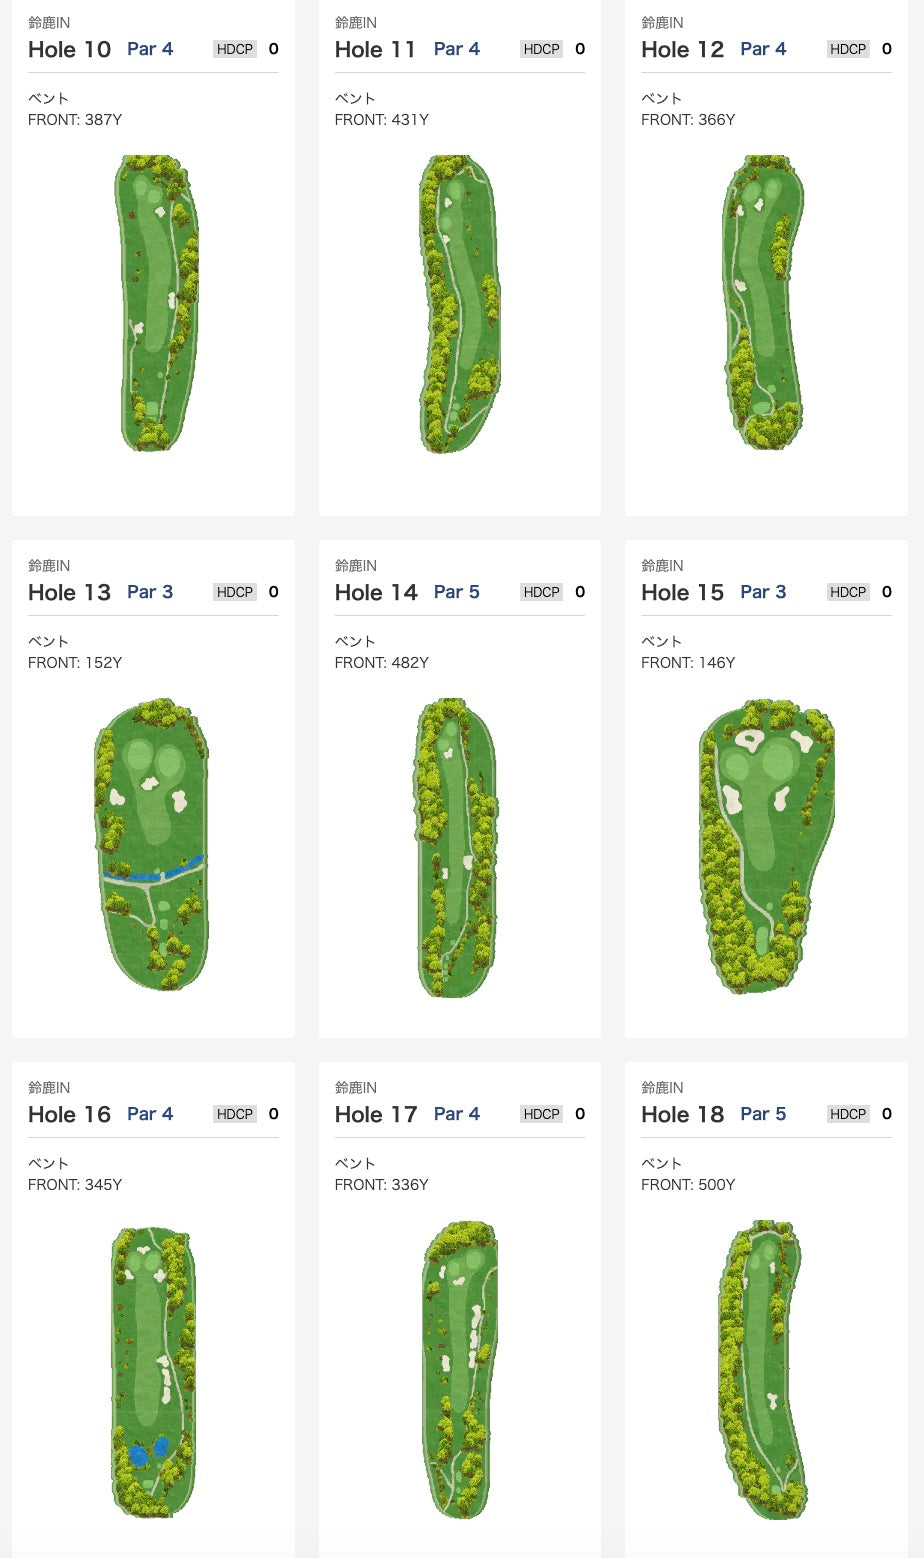Click the Hole 10 title
The image size is (924, 1558).
click(69, 49)
